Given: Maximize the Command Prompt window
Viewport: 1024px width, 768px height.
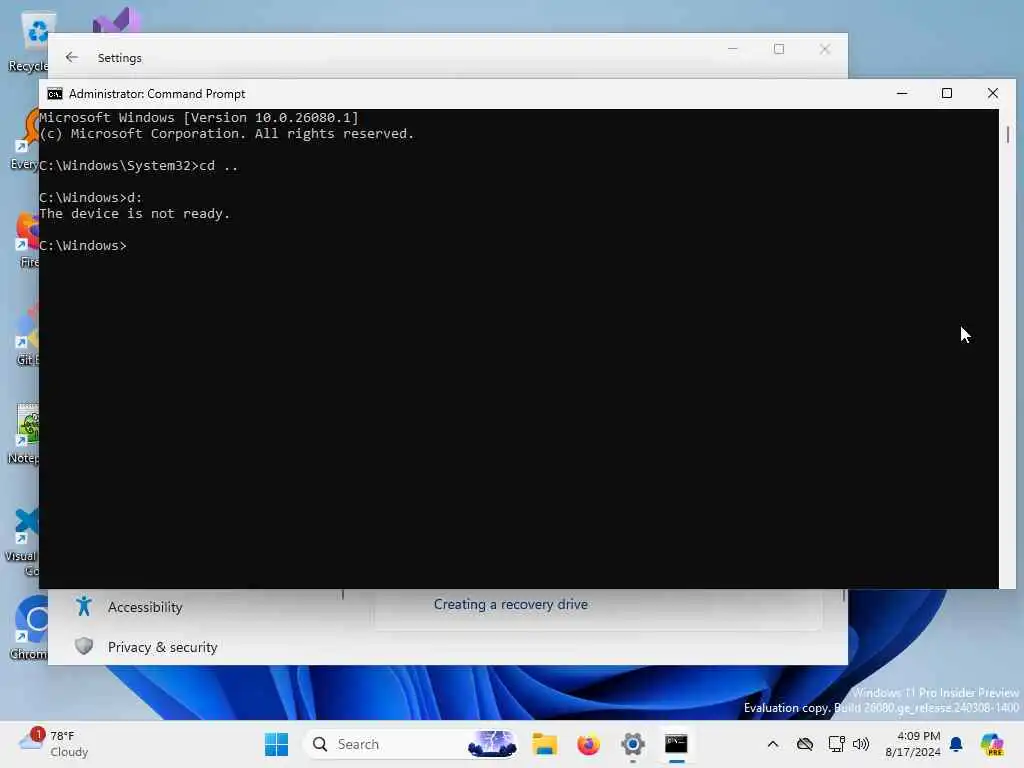Looking at the screenshot, I should (x=947, y=93).
